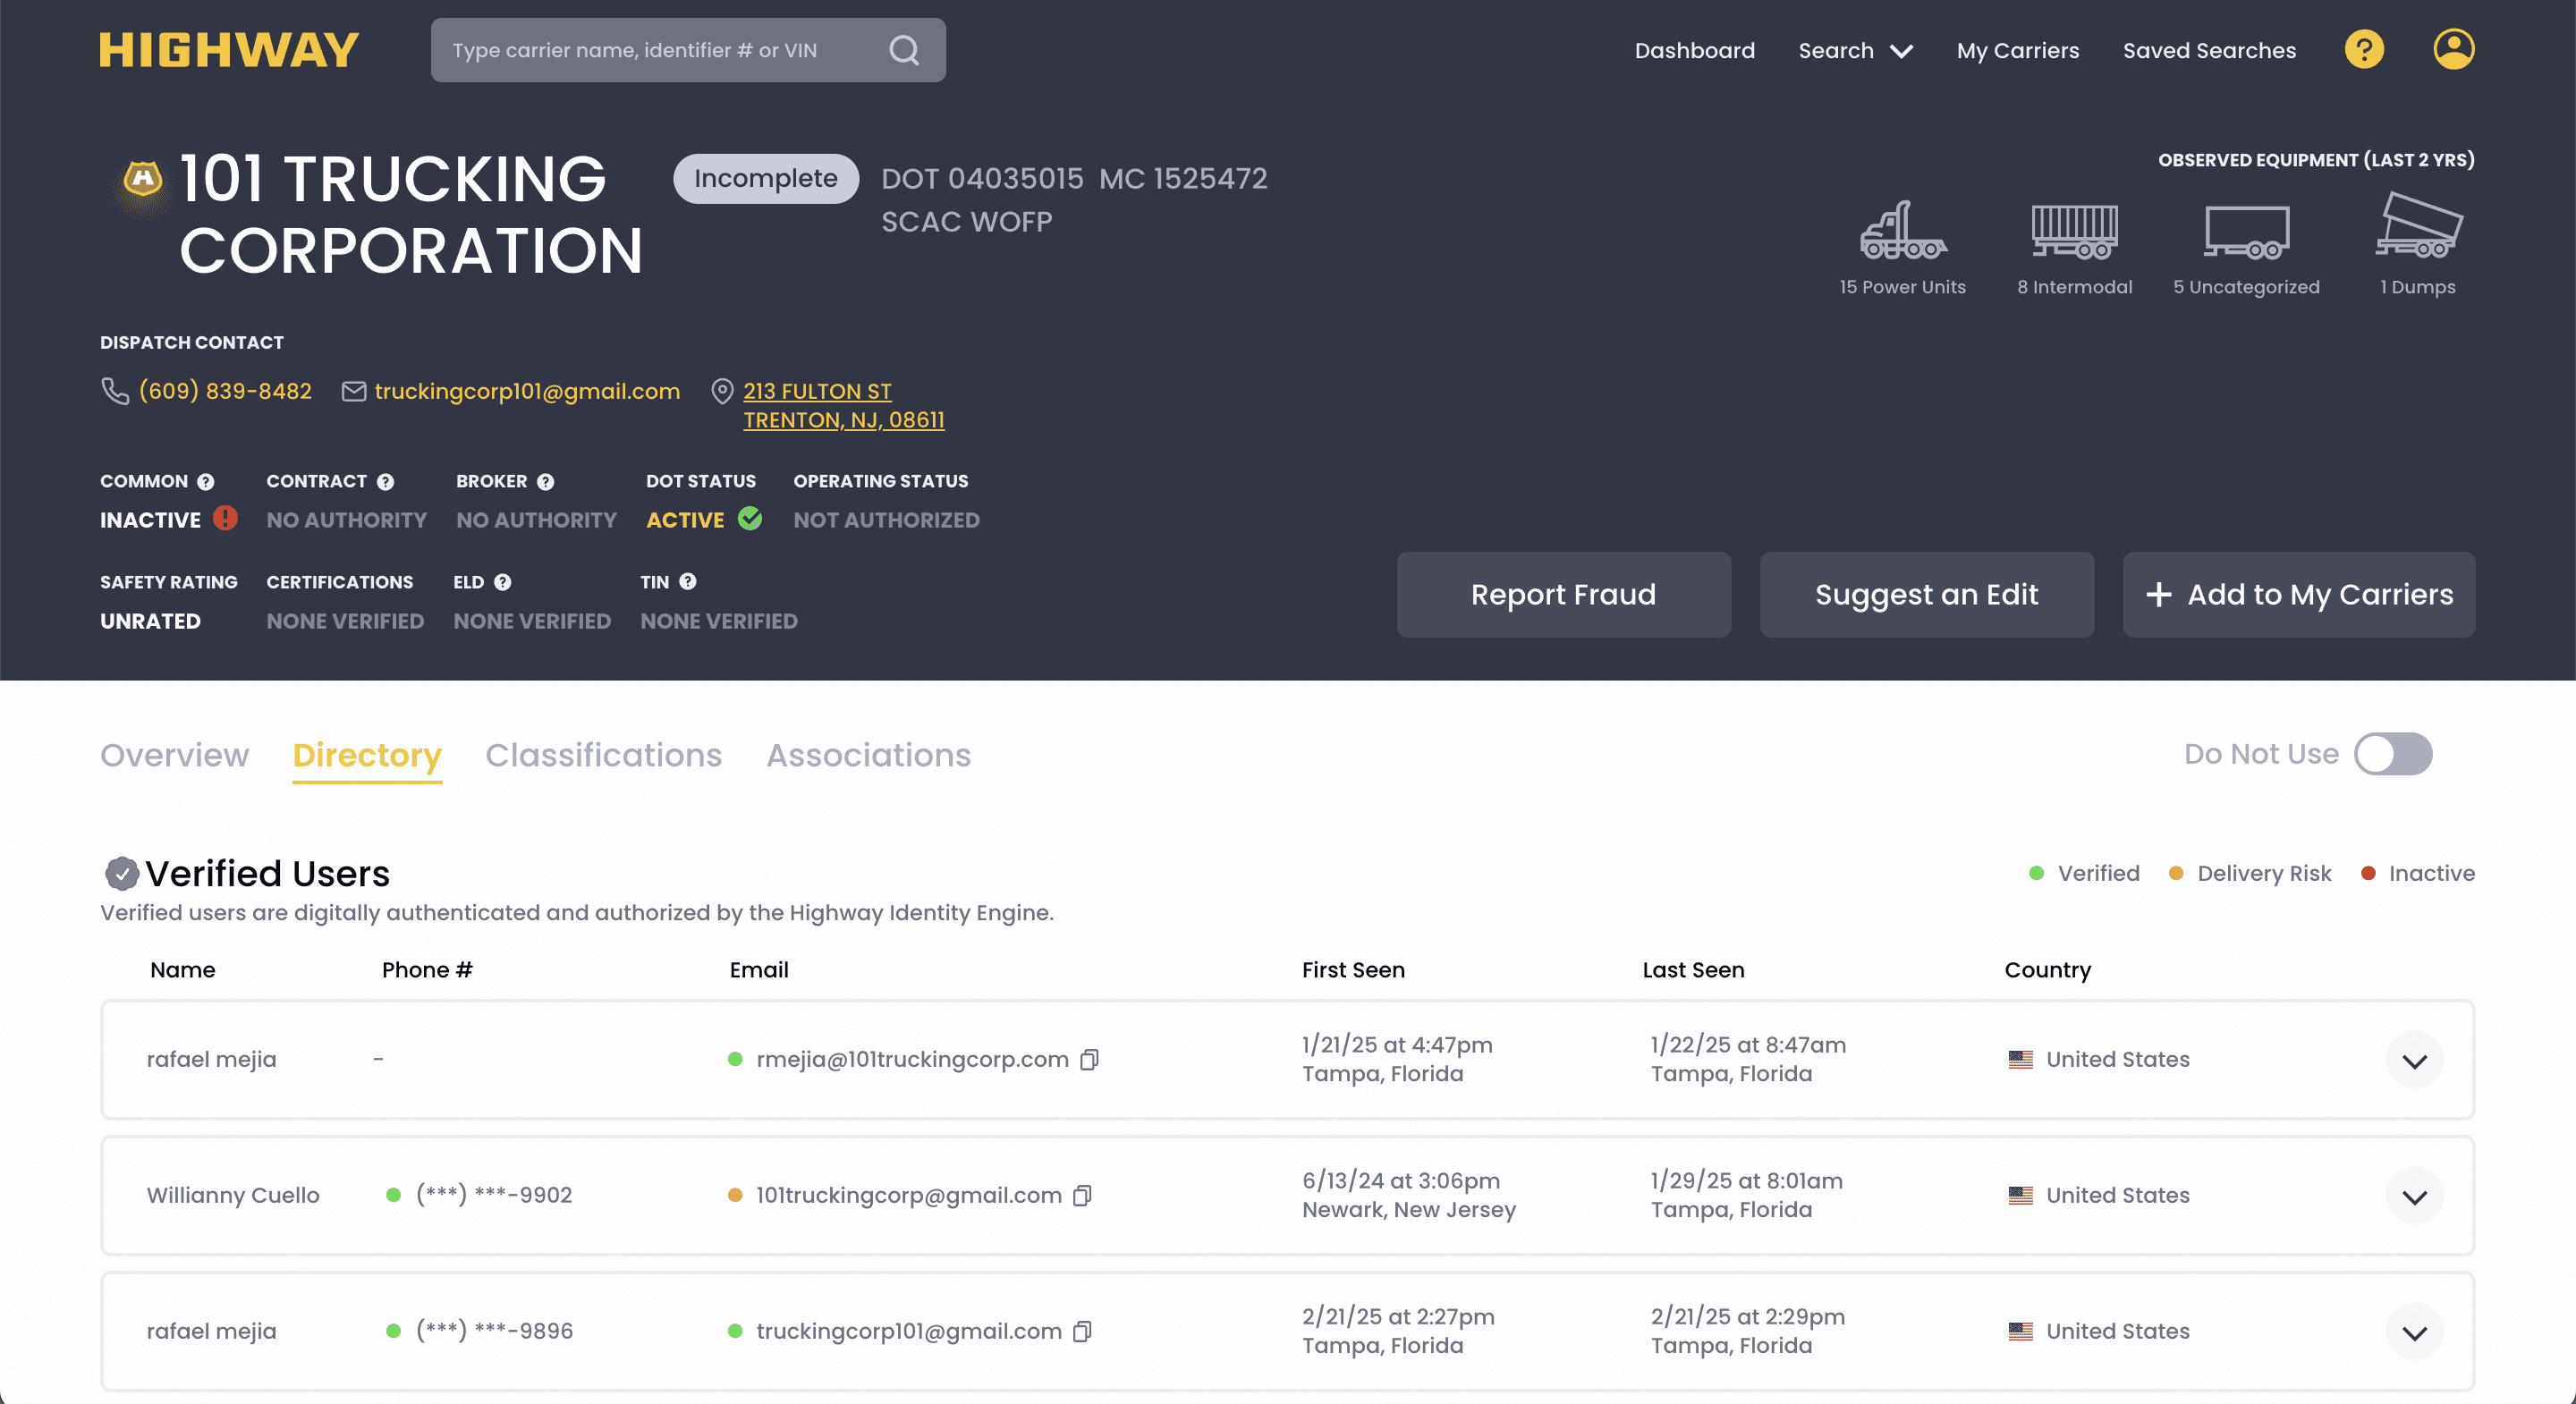Screen dimensions: 2576x1404
Task: Click 6/13/24 at 3:06pm first seen entry
Action: pyautogui.click(x=1401, y=1181)
